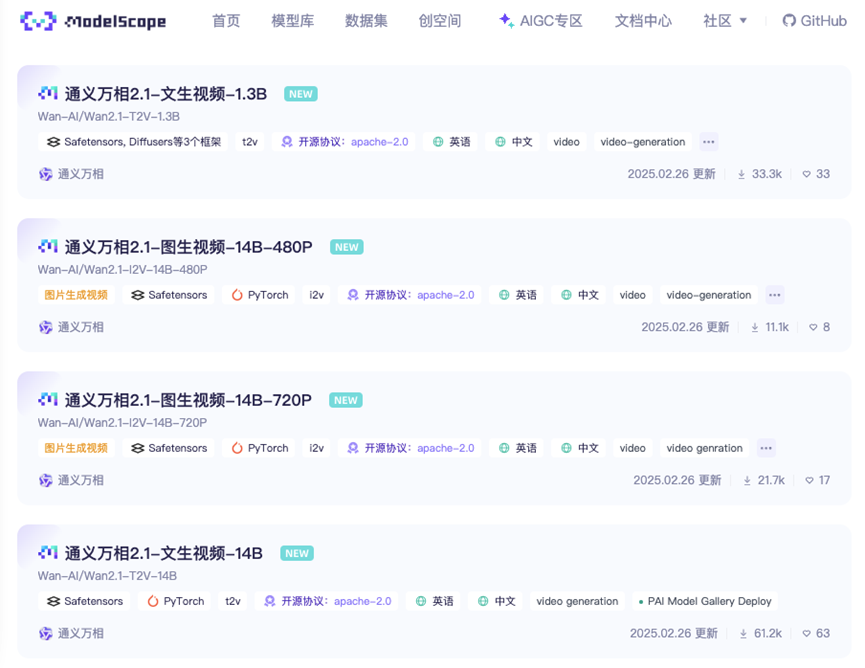Expand more tags on I2V-14B-480P card
The height and width of the screenshot is (668, 865).
775,295
